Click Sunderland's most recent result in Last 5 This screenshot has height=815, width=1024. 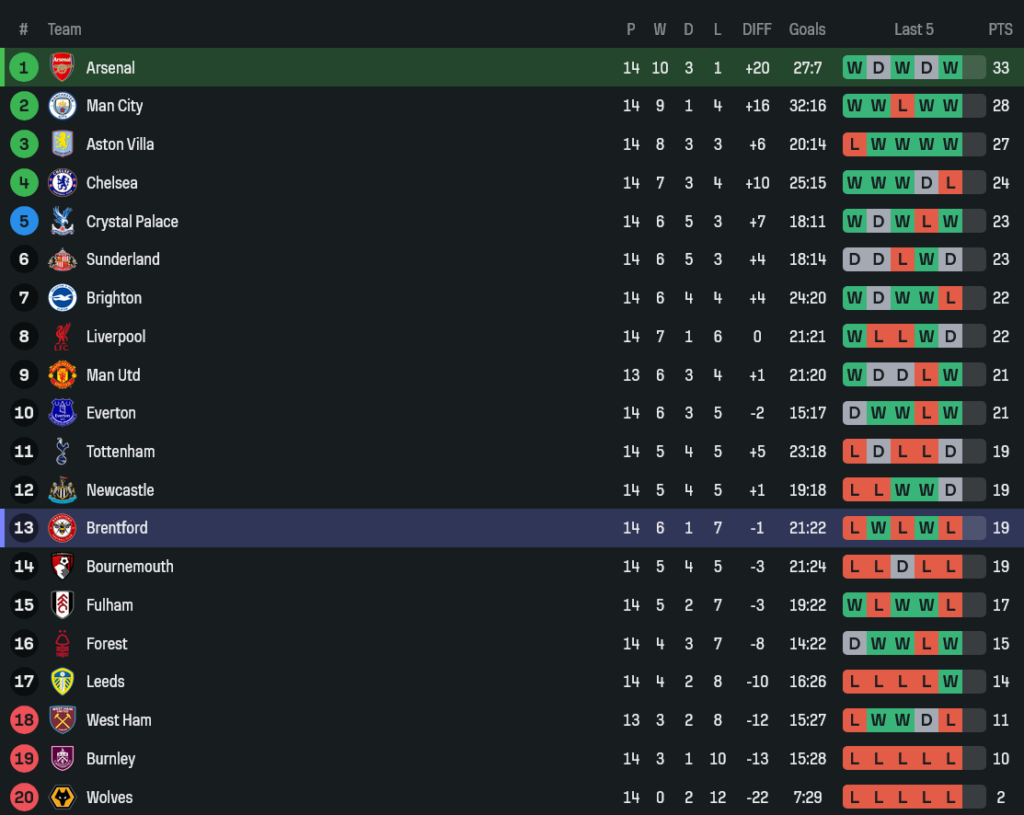point(950,260)
